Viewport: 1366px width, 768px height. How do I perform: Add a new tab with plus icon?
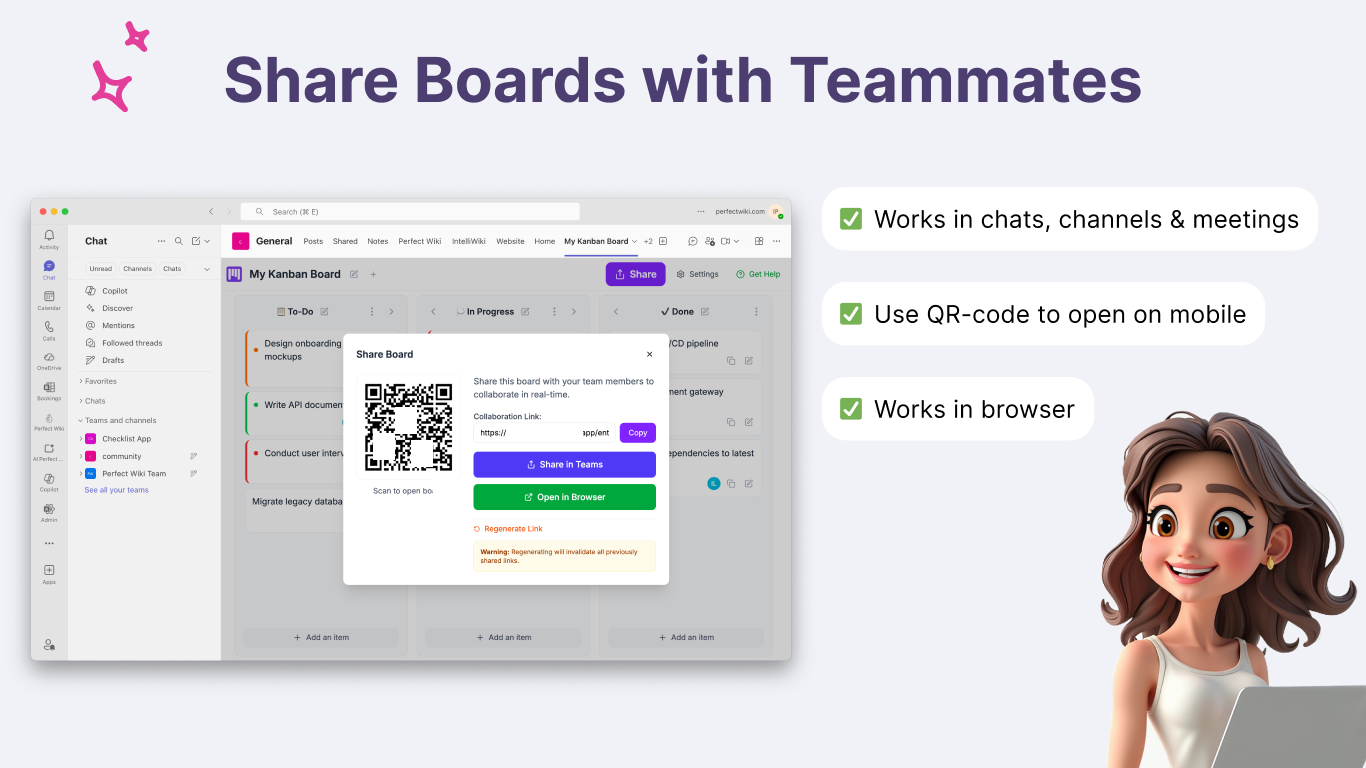pos(663,241)
